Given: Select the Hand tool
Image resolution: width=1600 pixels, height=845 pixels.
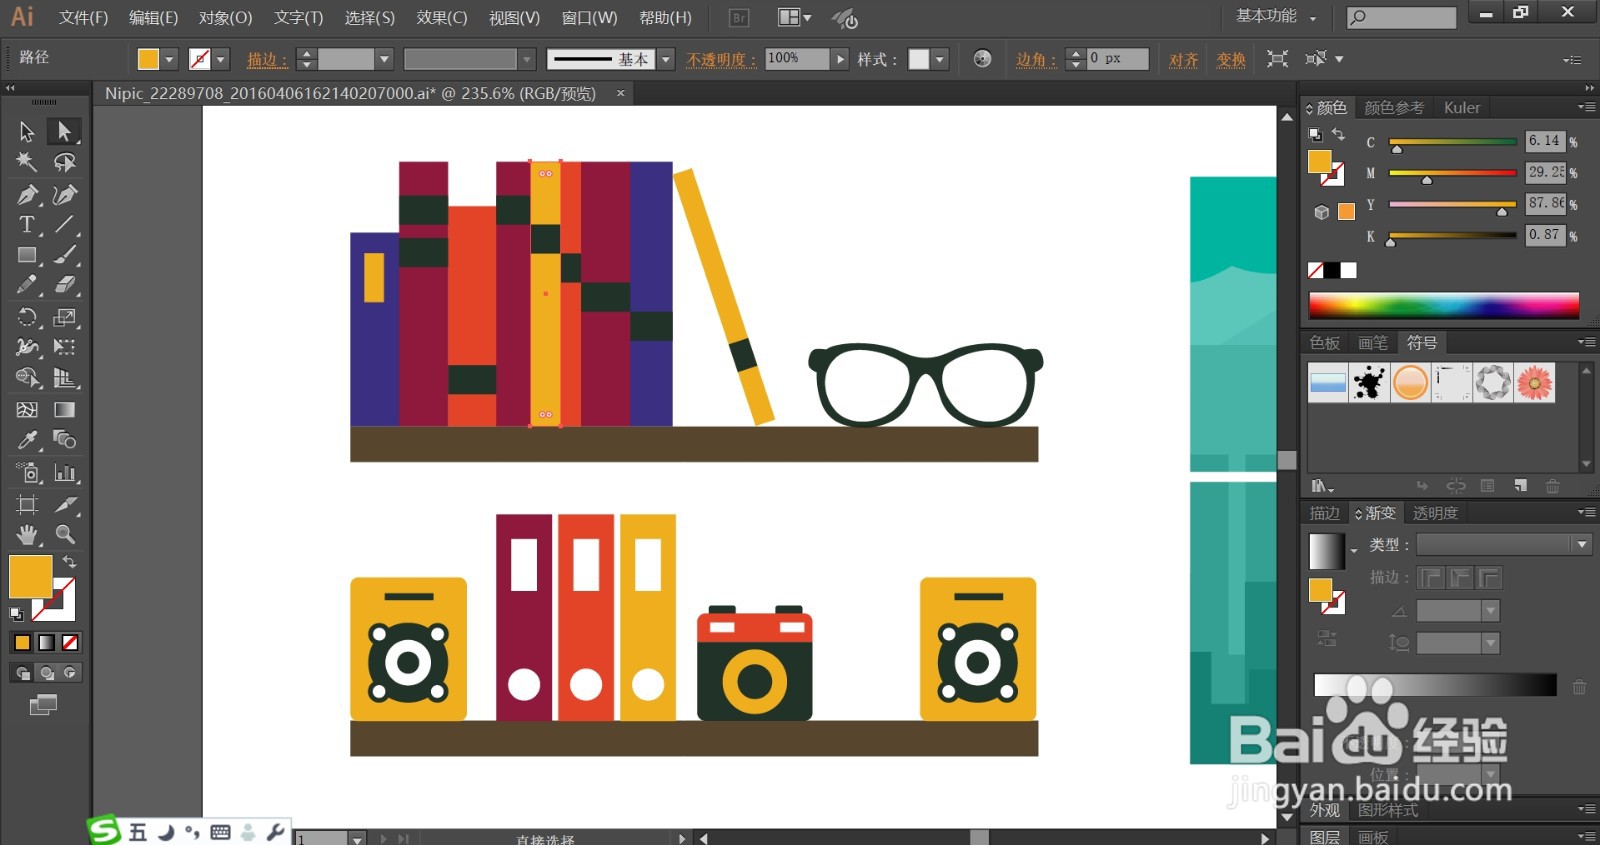Looking at the screenshot, I should (x=27, y=534).
